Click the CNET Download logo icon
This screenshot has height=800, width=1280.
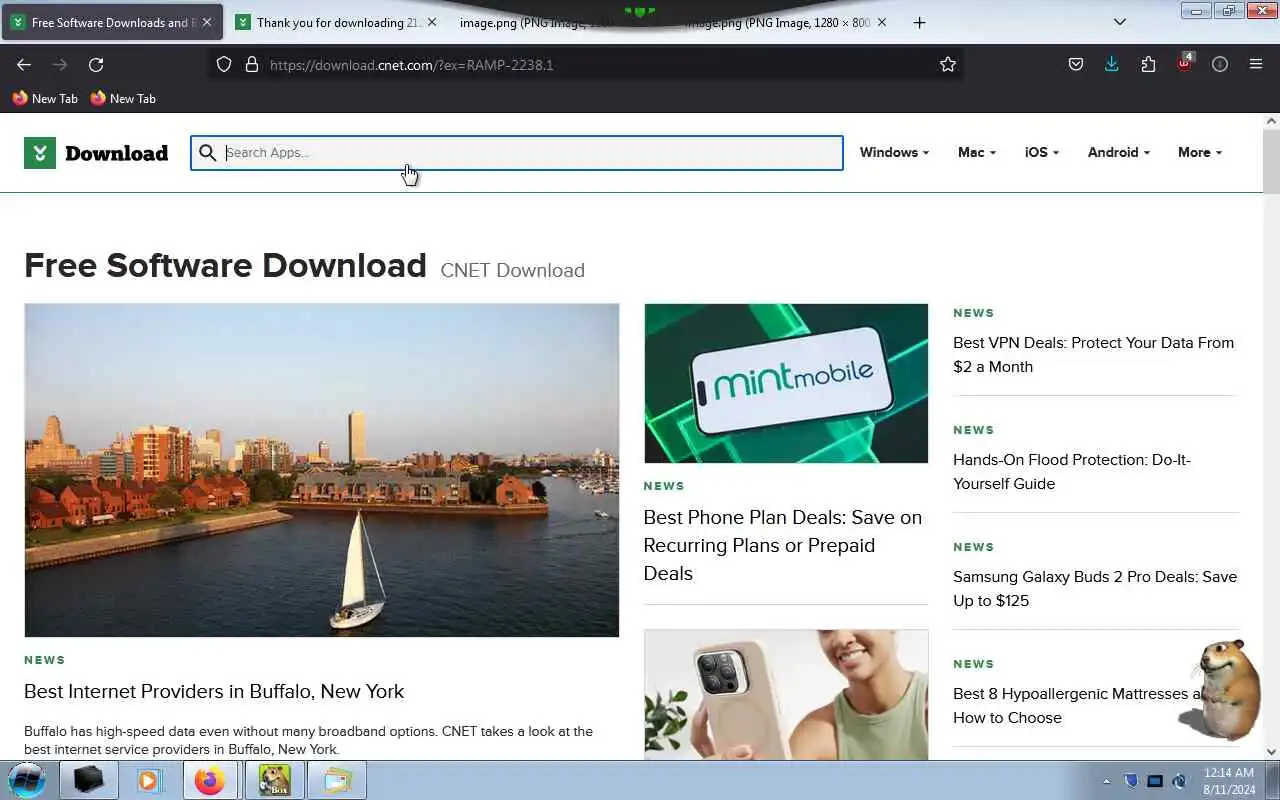coord(40,153)
